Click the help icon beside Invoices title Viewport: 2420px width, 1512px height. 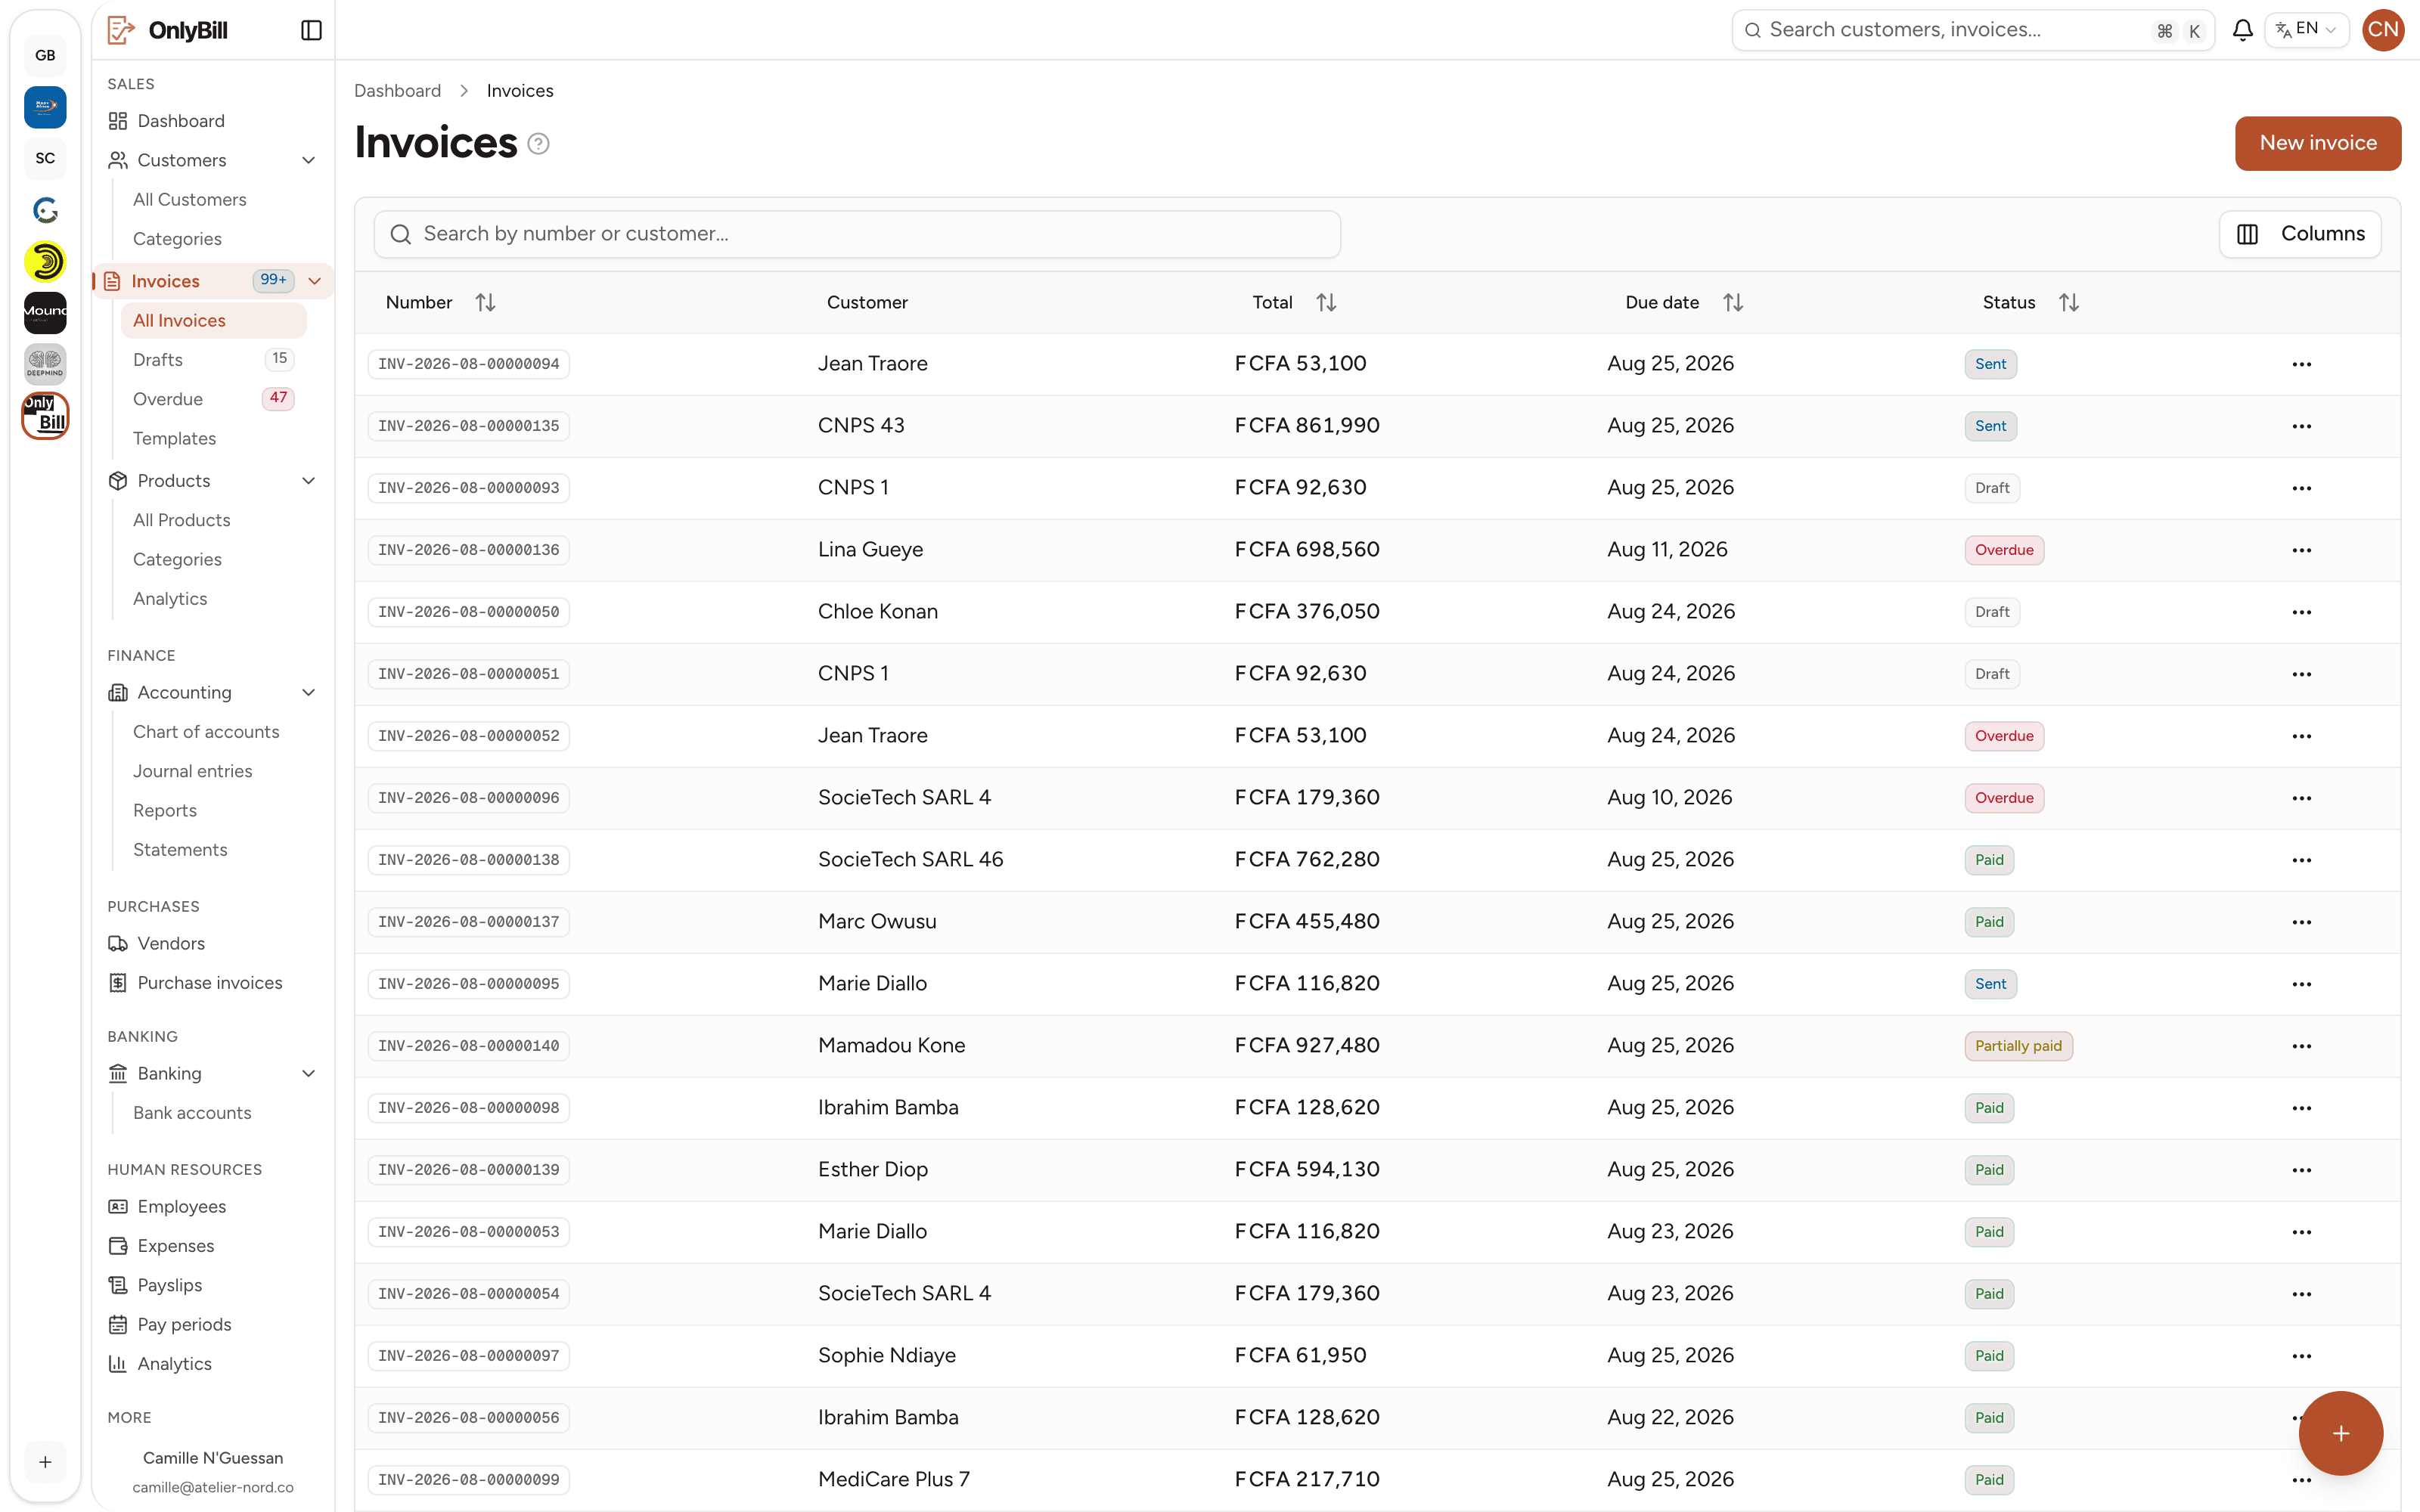coord(538,143)
